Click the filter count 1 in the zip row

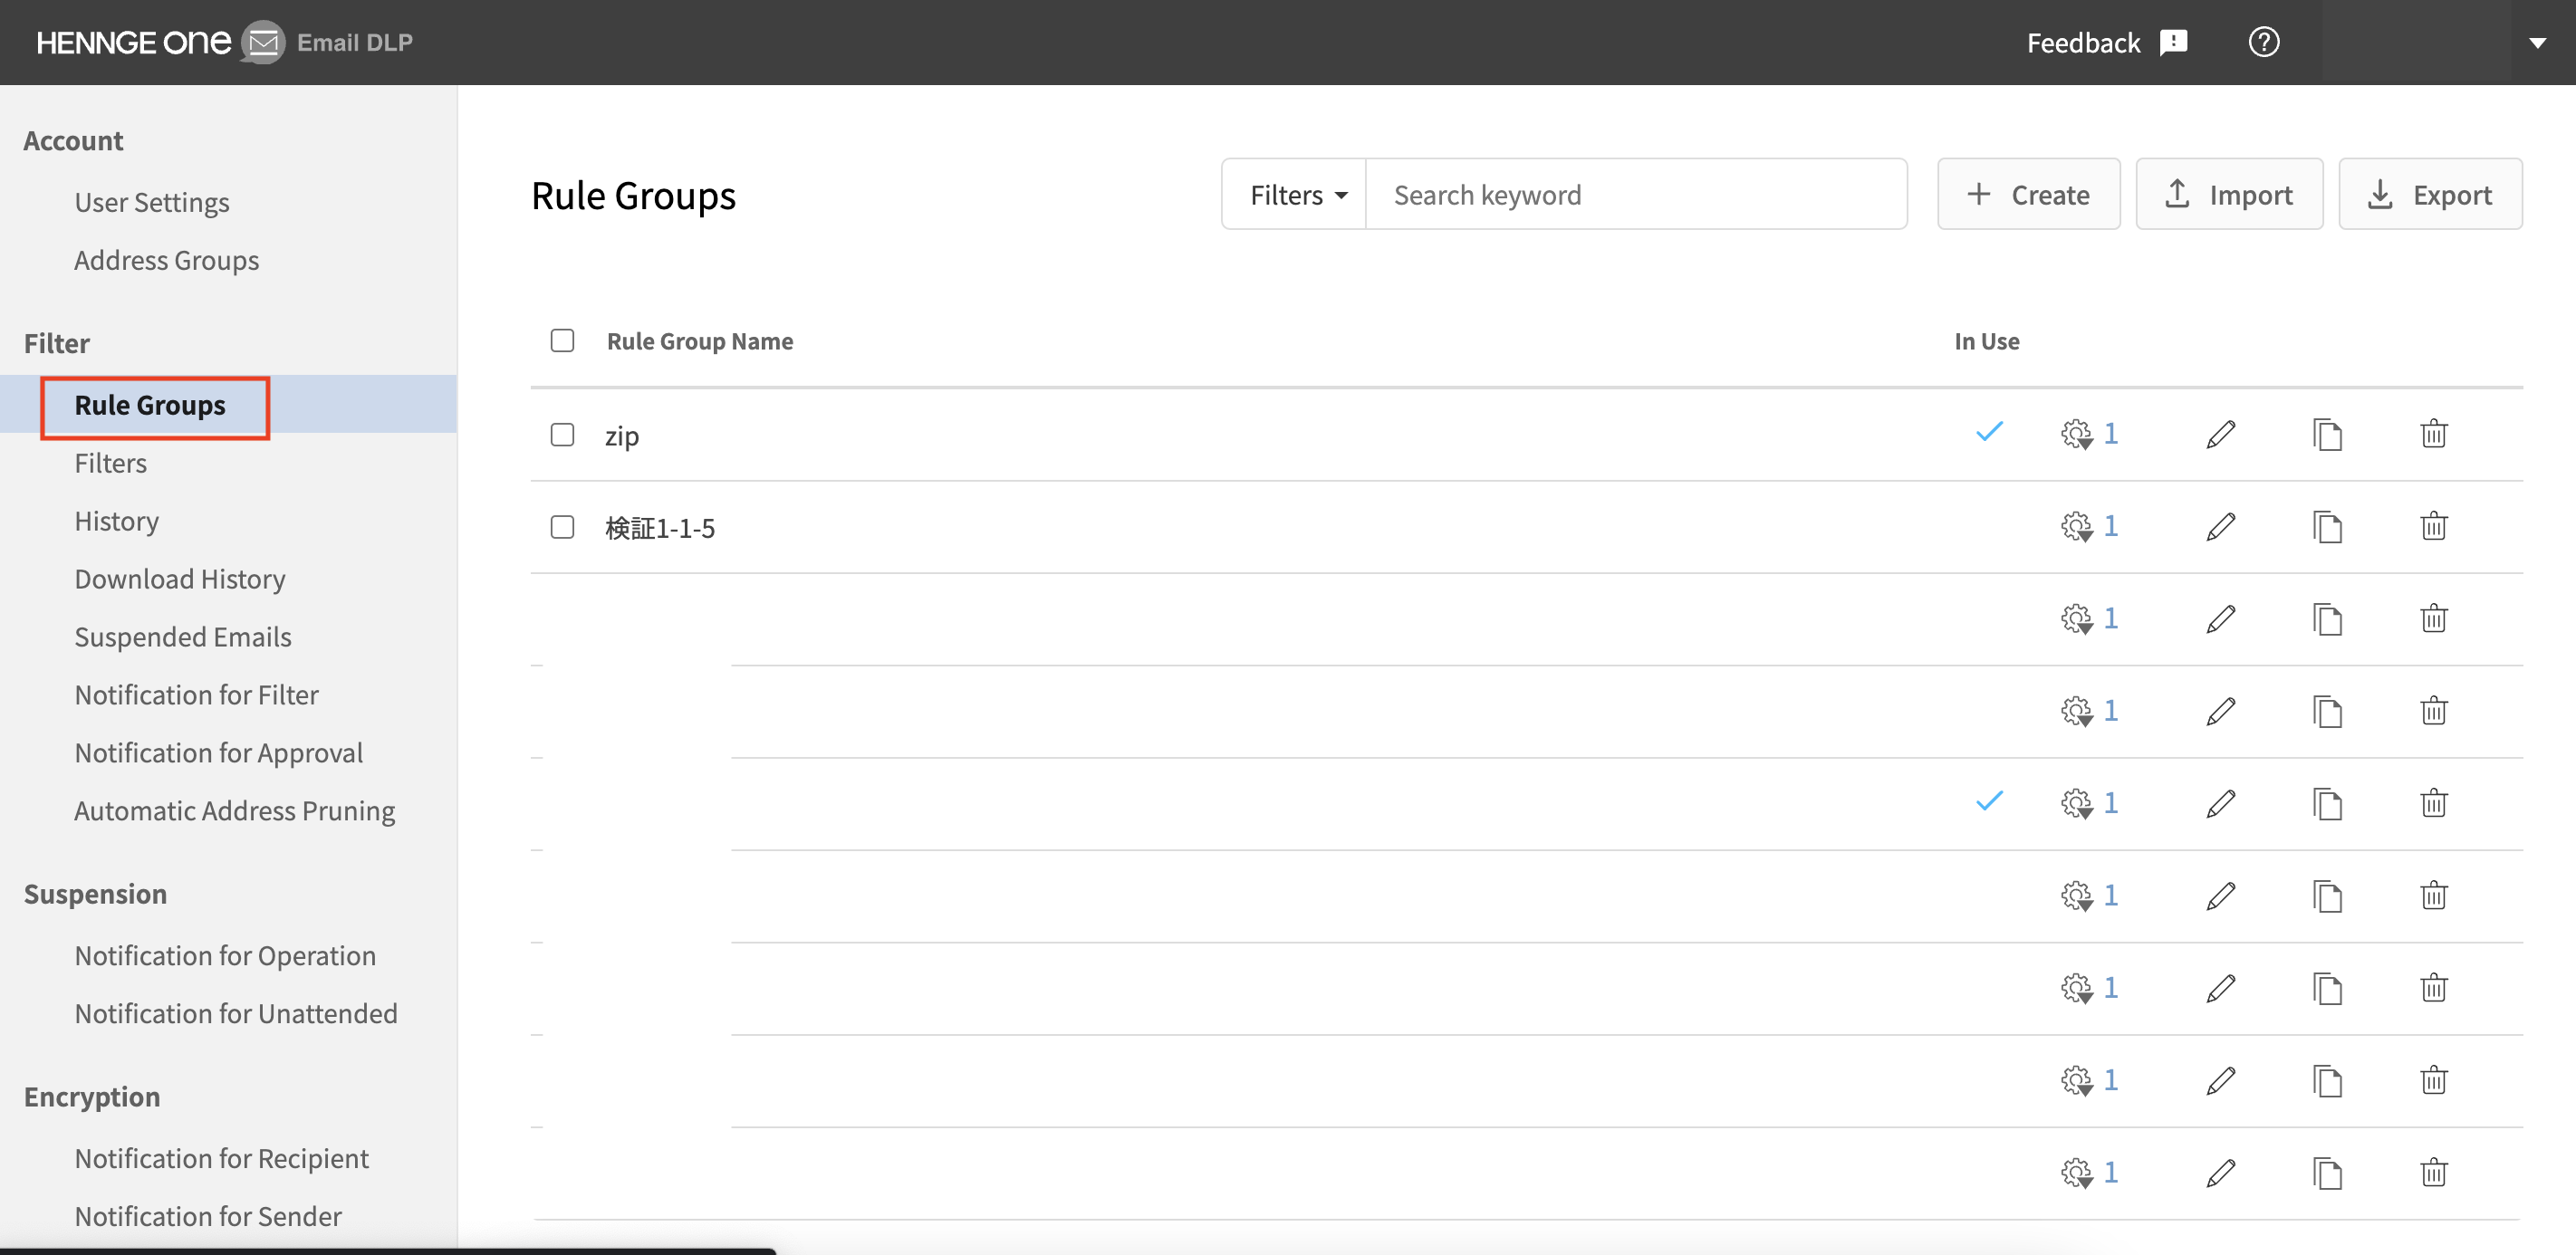pos(2110,433)
